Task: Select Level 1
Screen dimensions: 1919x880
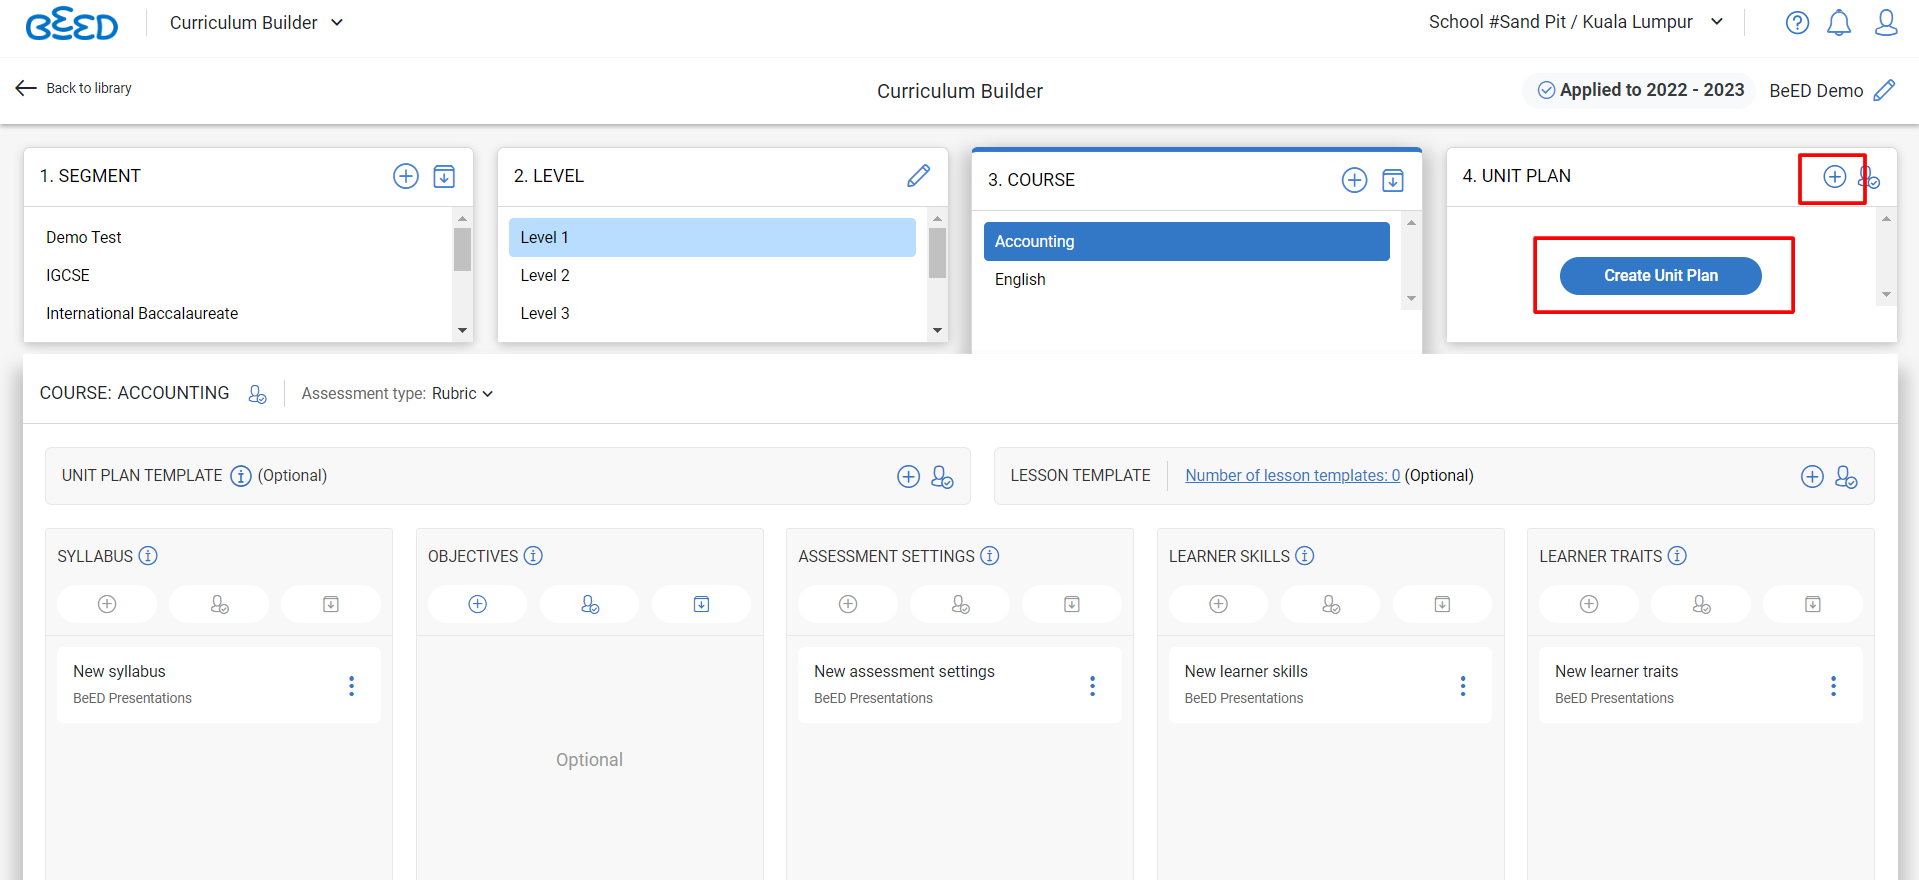Action: click(x=712, y=238)
